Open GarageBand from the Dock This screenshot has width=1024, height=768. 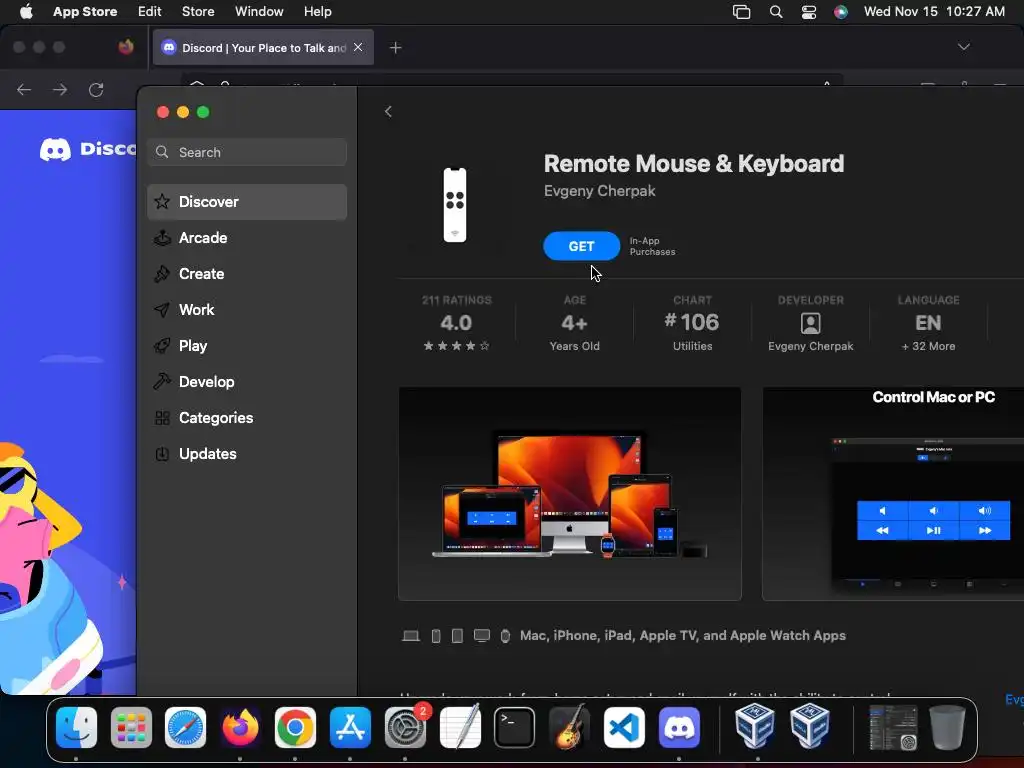tap(569, 728)
